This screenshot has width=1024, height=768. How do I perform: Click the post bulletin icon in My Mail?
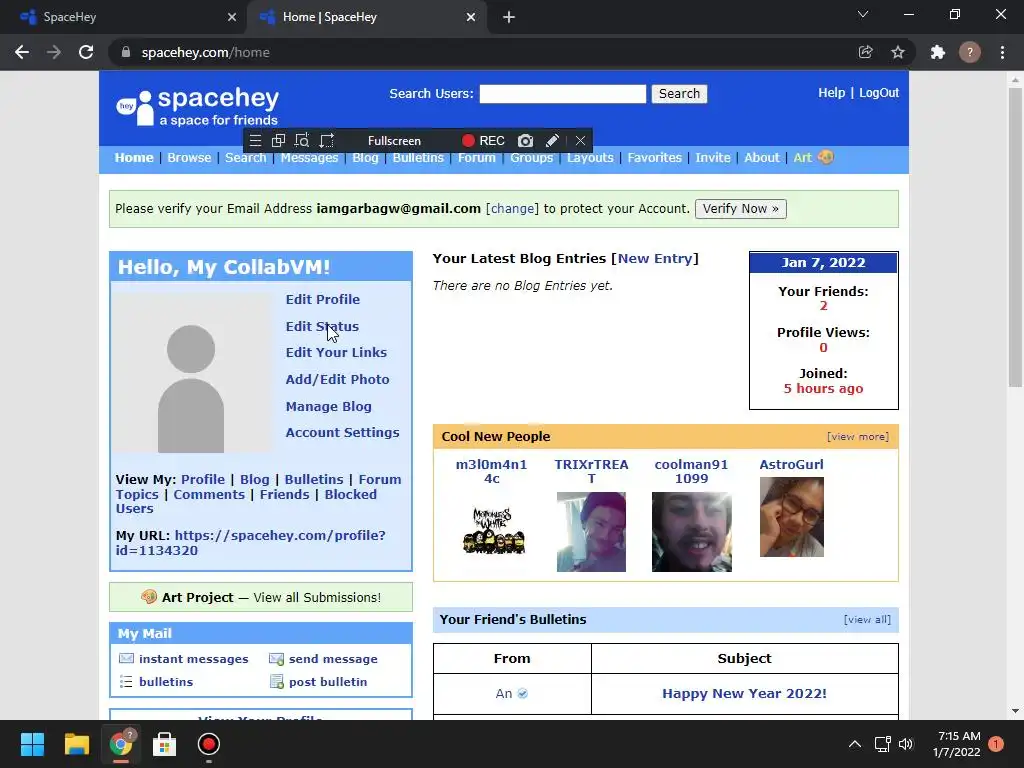[x=276, y=682]
